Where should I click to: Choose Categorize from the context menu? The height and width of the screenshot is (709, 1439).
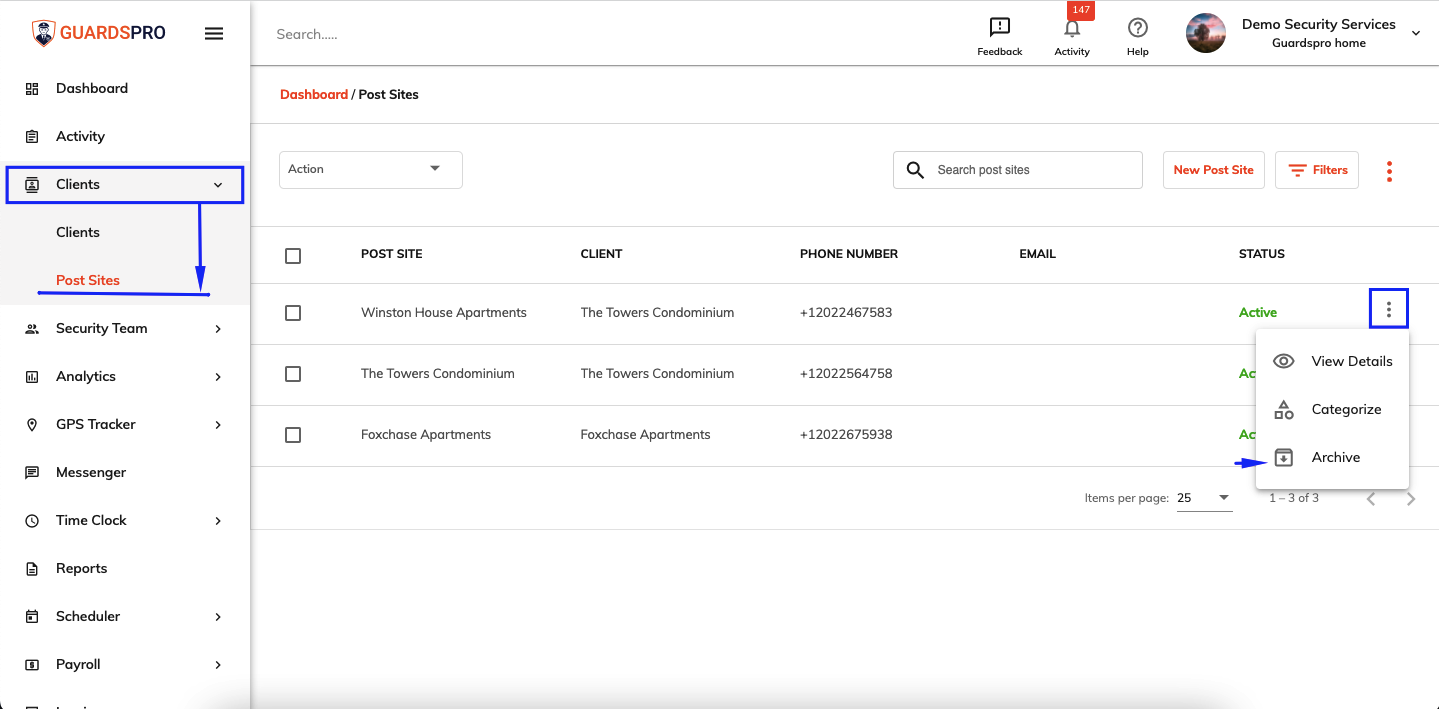click(1332, 409)
